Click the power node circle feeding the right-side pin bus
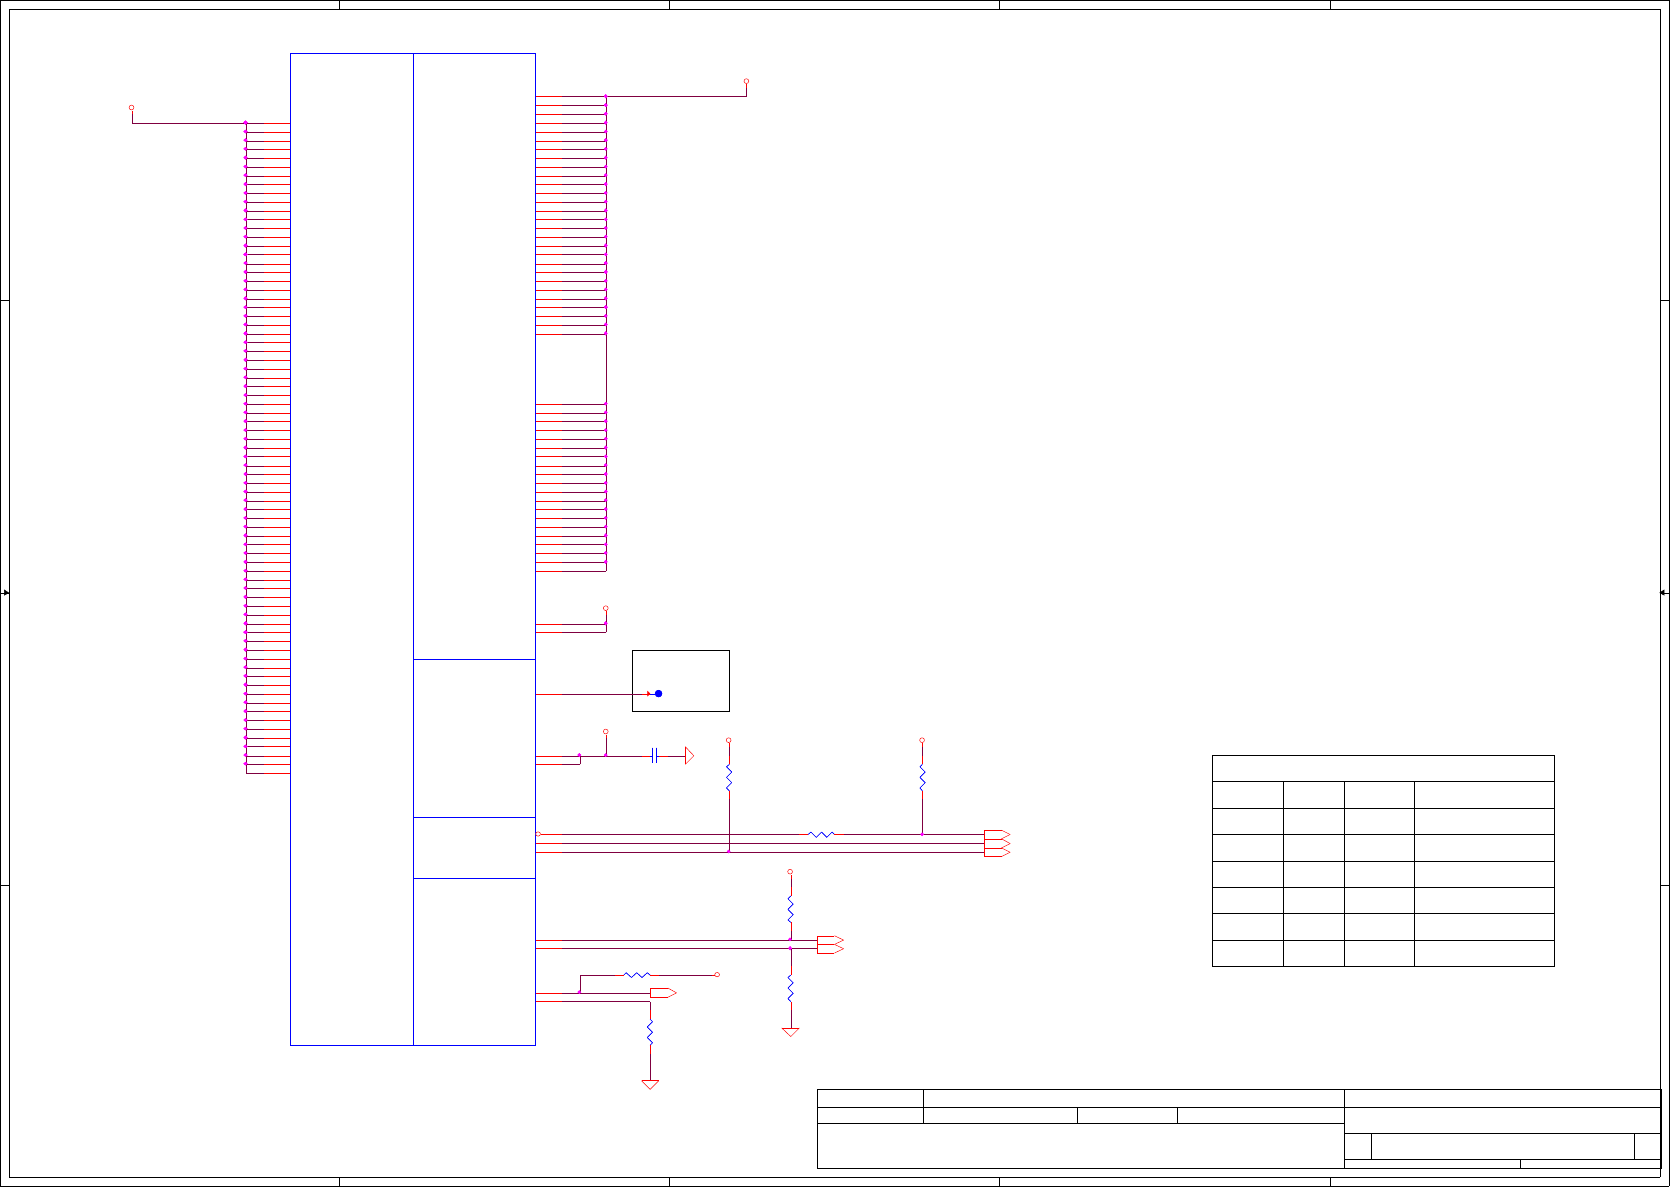 pyautogui.click(x=746, y=81)
